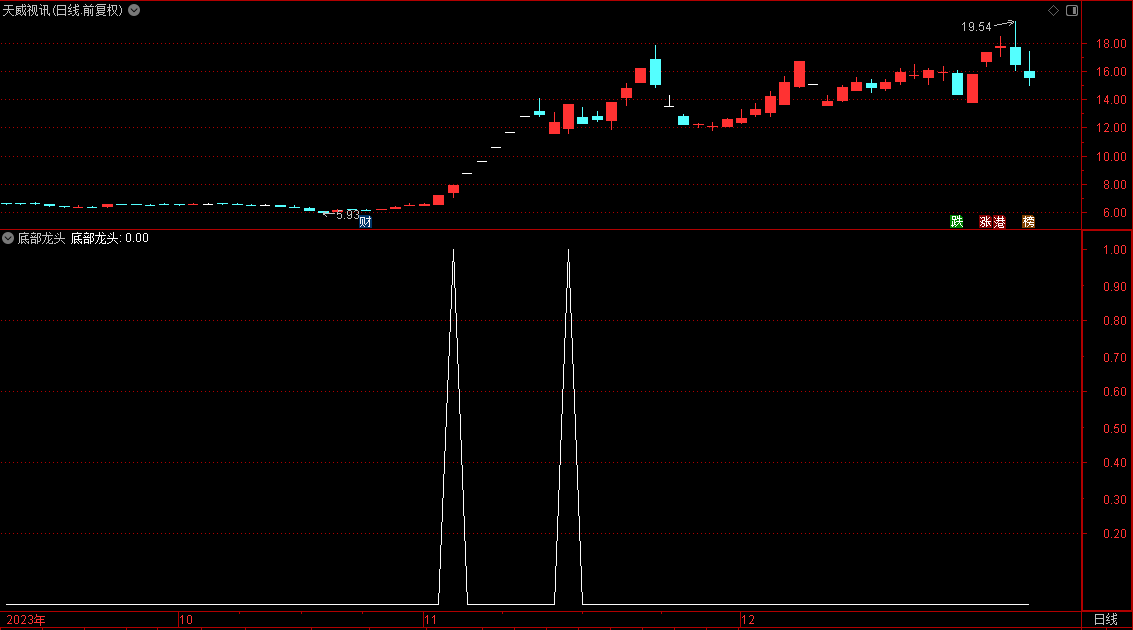Click the diamond marker icon at top right
Screen dimensions: 1133x630
(1054, 10)
